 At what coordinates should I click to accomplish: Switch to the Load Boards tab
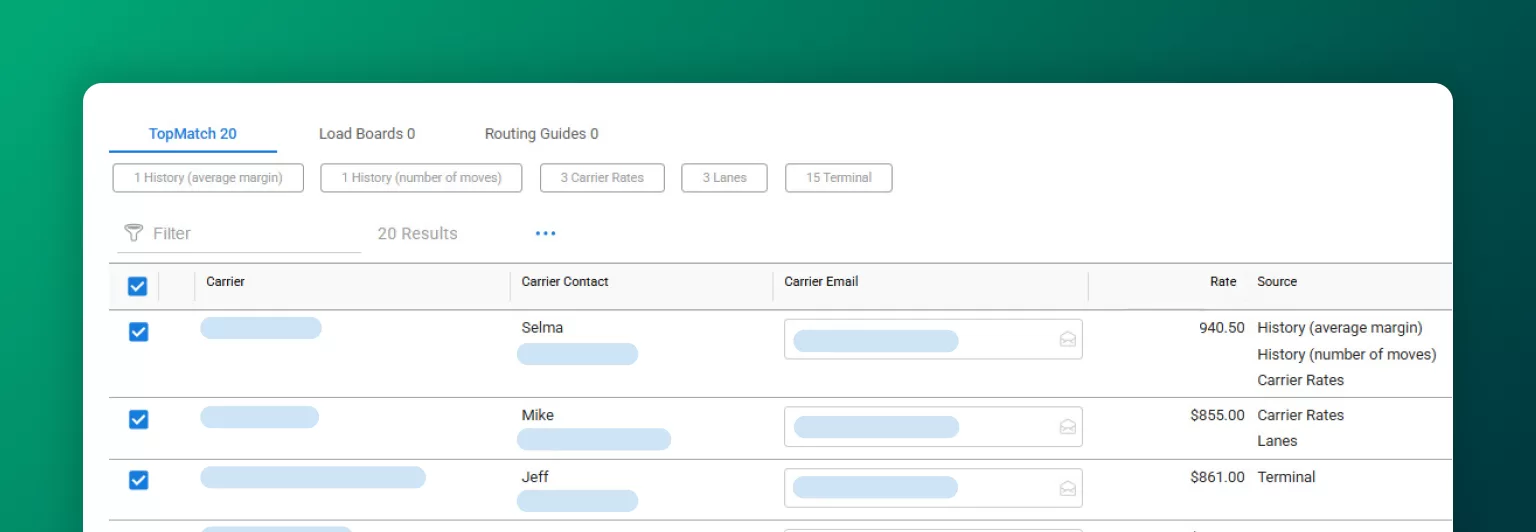366,134
